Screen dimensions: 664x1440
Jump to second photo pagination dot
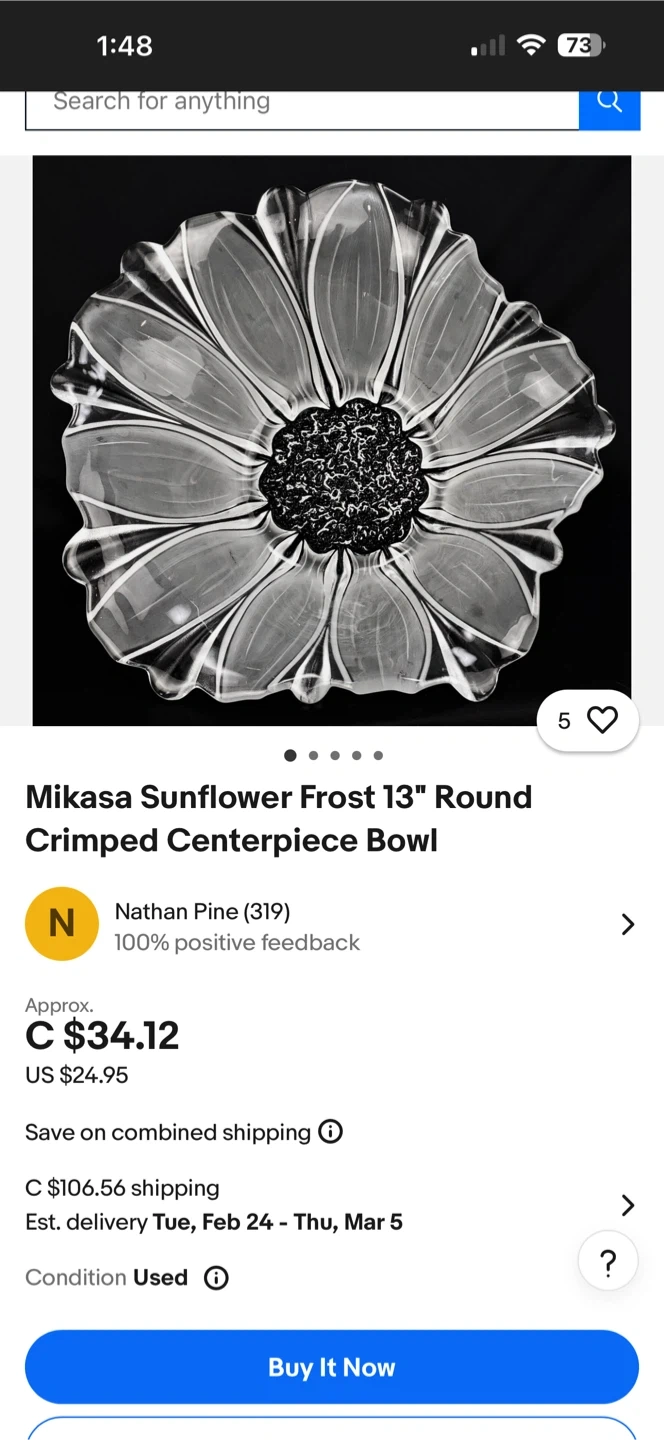(313, 756)
